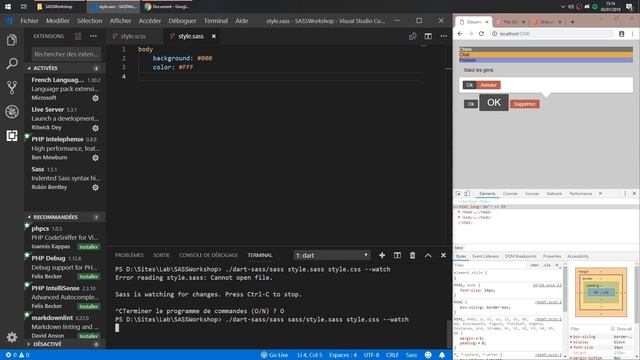Click the #FFF color value in editor
640x360 pixels.
[x=186, y=67]
